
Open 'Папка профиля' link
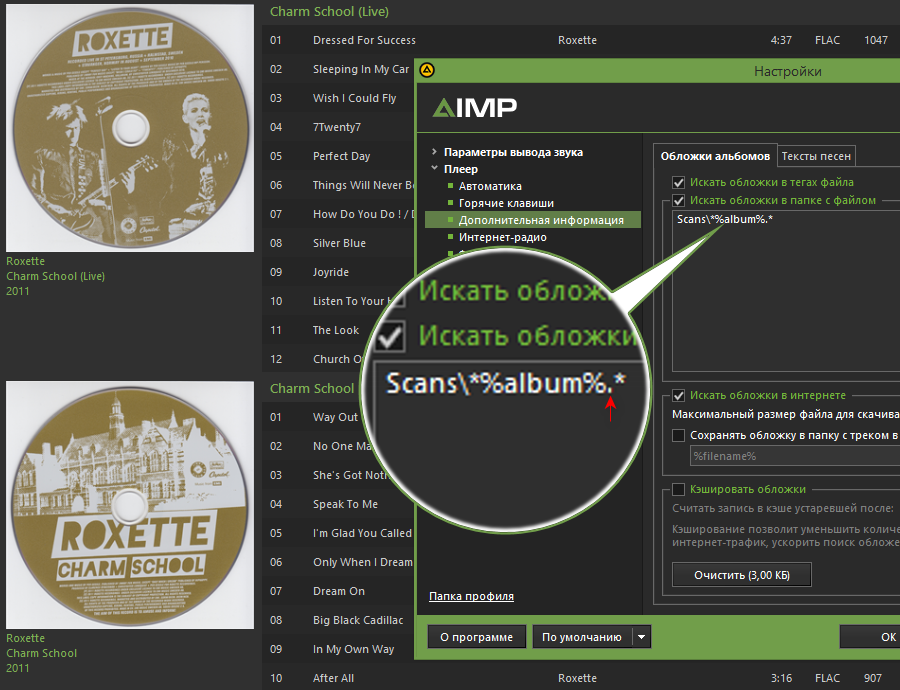[x=471, y=596]
